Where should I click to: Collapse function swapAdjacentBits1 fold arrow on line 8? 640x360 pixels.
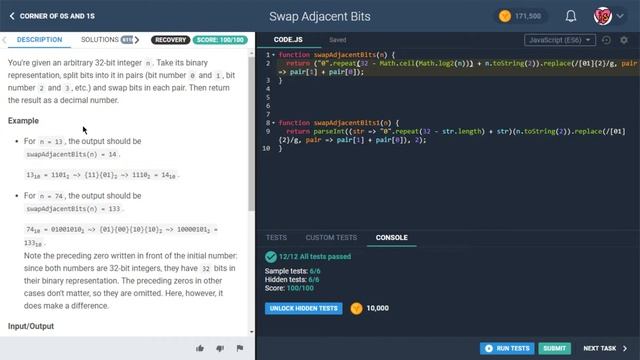tap(273, 123)
